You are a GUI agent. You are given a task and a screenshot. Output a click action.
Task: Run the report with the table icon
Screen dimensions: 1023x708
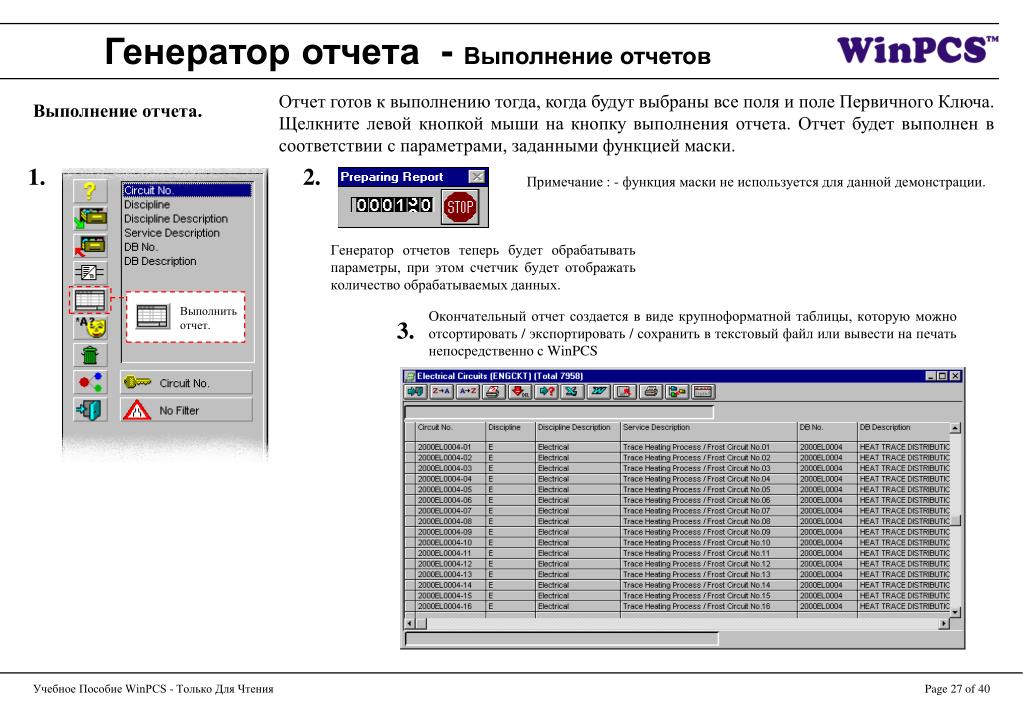(x=90, y=300)
